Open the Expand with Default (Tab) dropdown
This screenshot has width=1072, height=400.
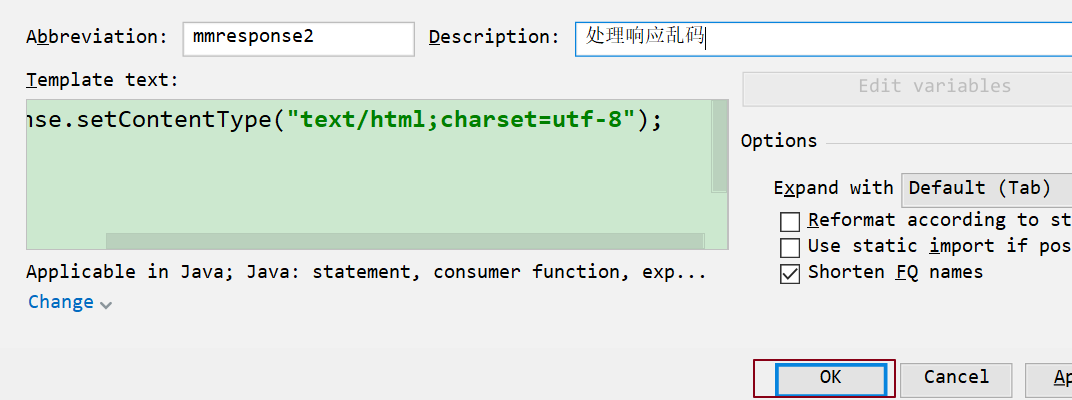click(x=985, y=188)
